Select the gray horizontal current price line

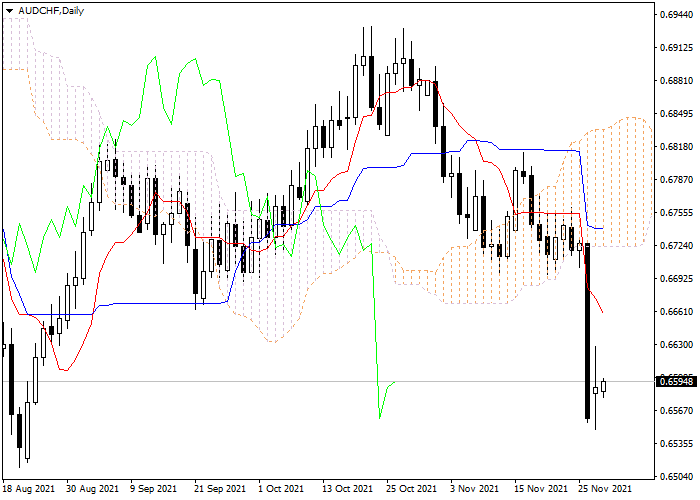[328, 382]
